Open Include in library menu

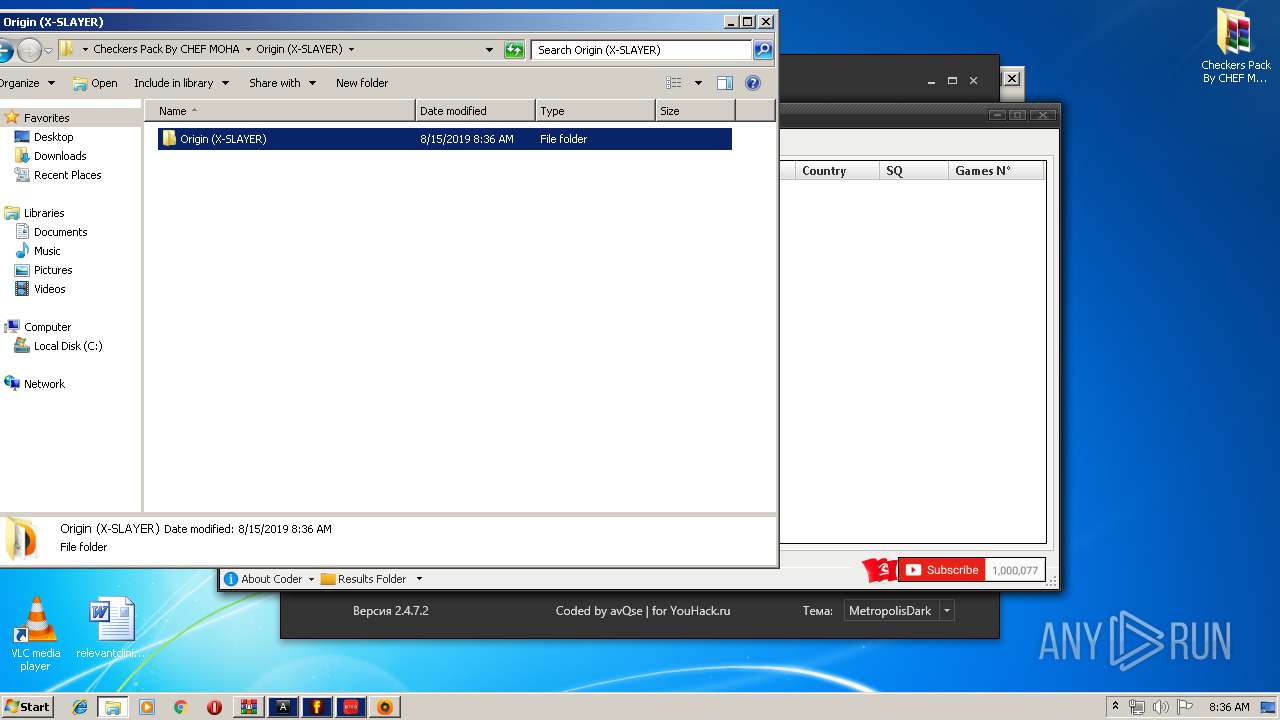181,83
